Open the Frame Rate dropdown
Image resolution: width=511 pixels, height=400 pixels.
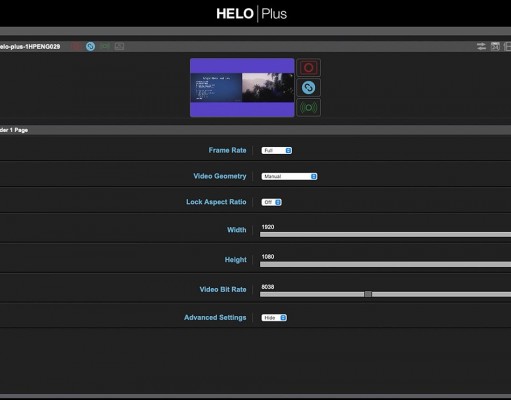click(x=277, y=151)
